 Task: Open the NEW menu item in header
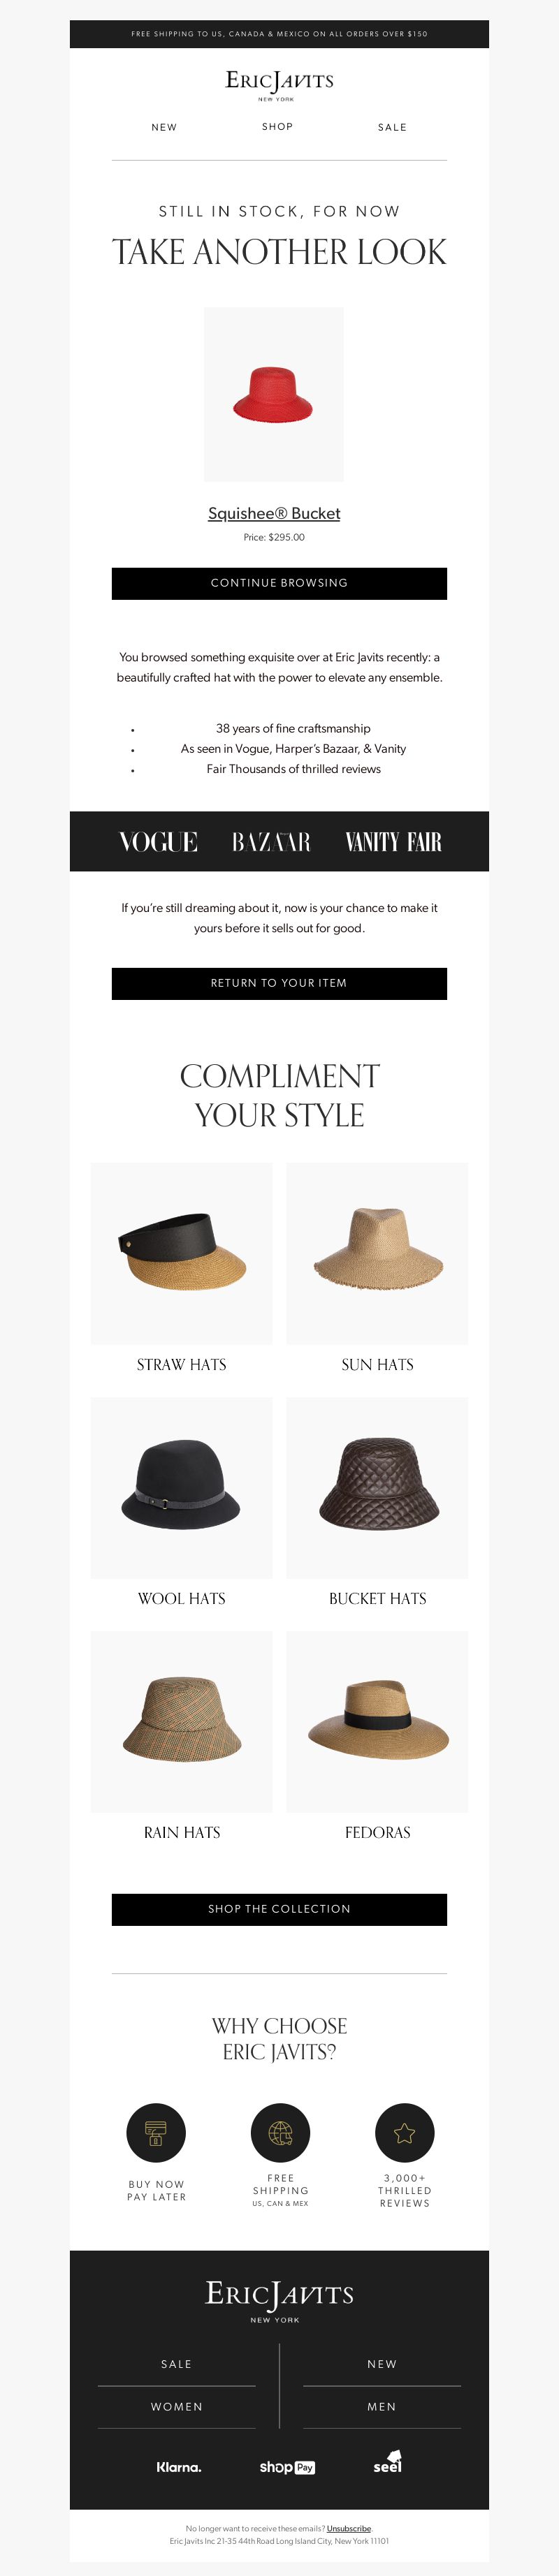click(164, 128)
